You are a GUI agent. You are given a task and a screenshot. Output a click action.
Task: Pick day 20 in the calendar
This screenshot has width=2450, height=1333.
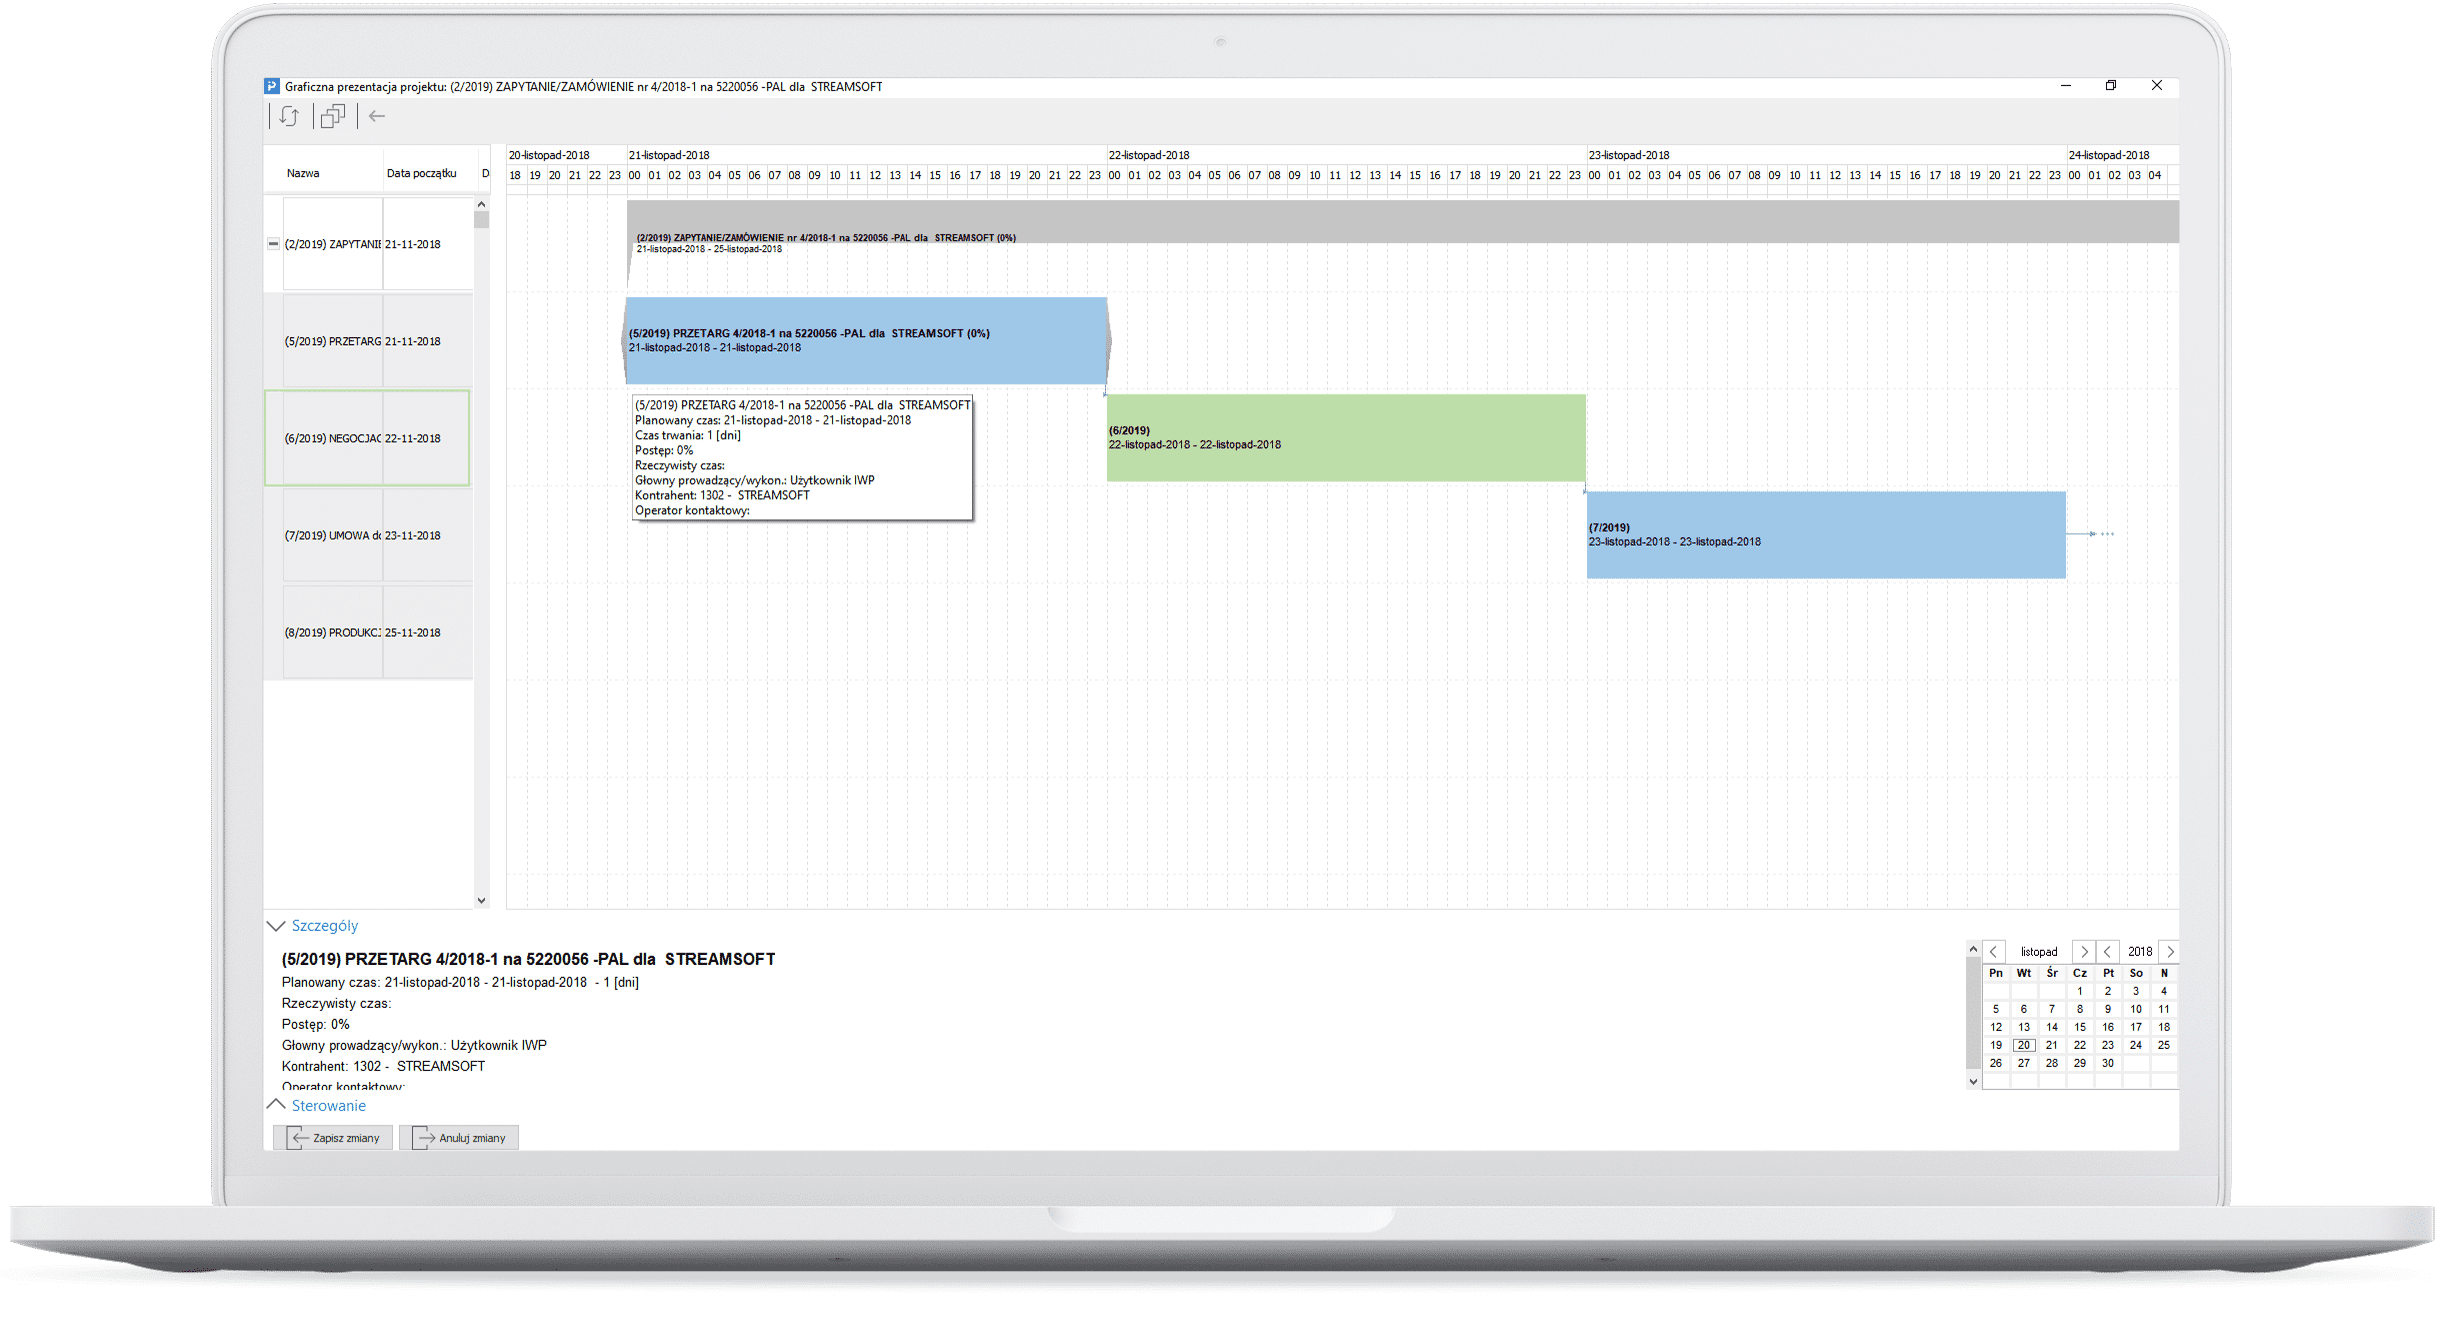click(x=2024, y=1045)
